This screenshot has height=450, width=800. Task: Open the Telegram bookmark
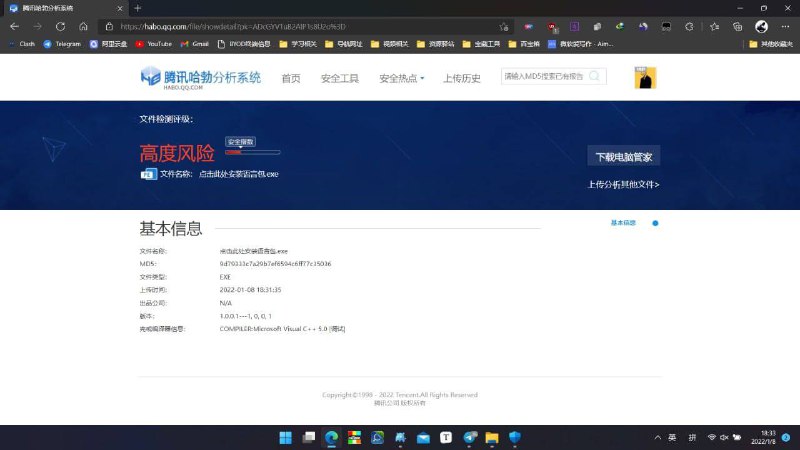62,44
